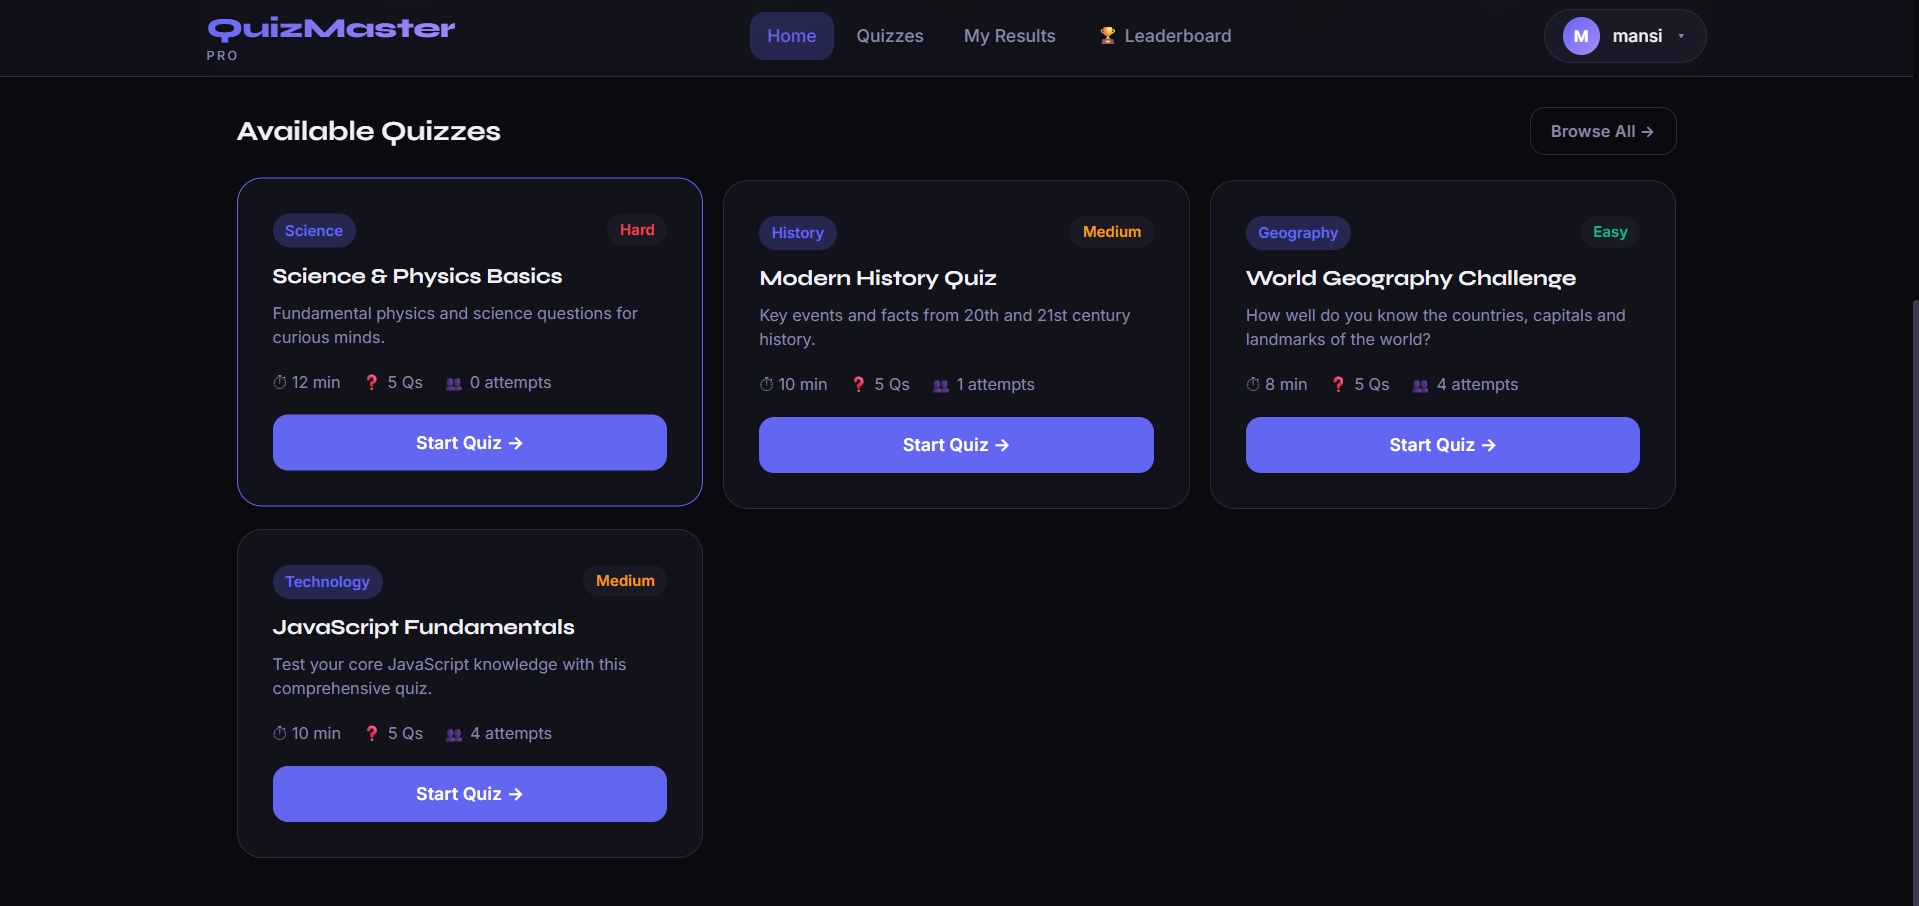The image size is (1919, 906).
Task: Click the Technology category tag
Action: (x=327, y=582)
